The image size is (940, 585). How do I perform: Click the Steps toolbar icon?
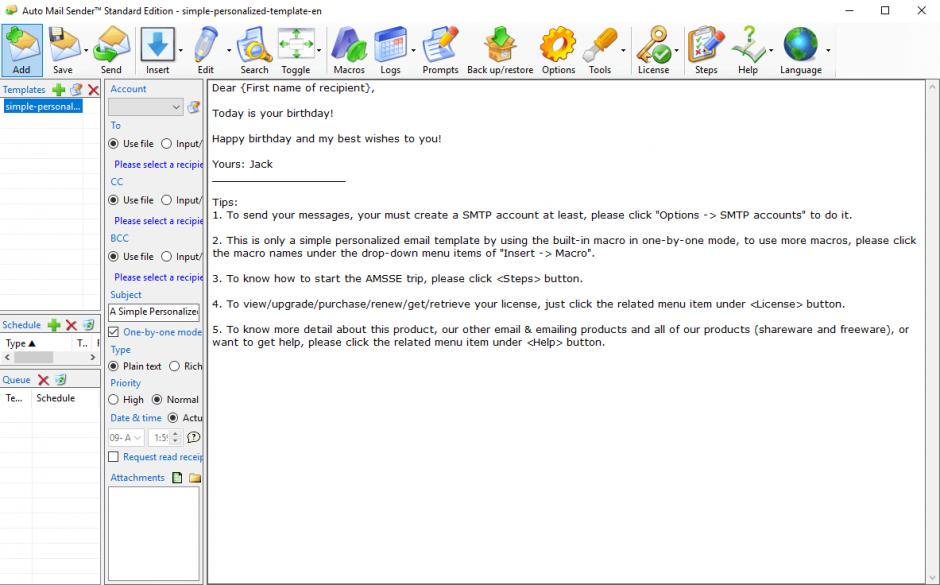(706, 46)
